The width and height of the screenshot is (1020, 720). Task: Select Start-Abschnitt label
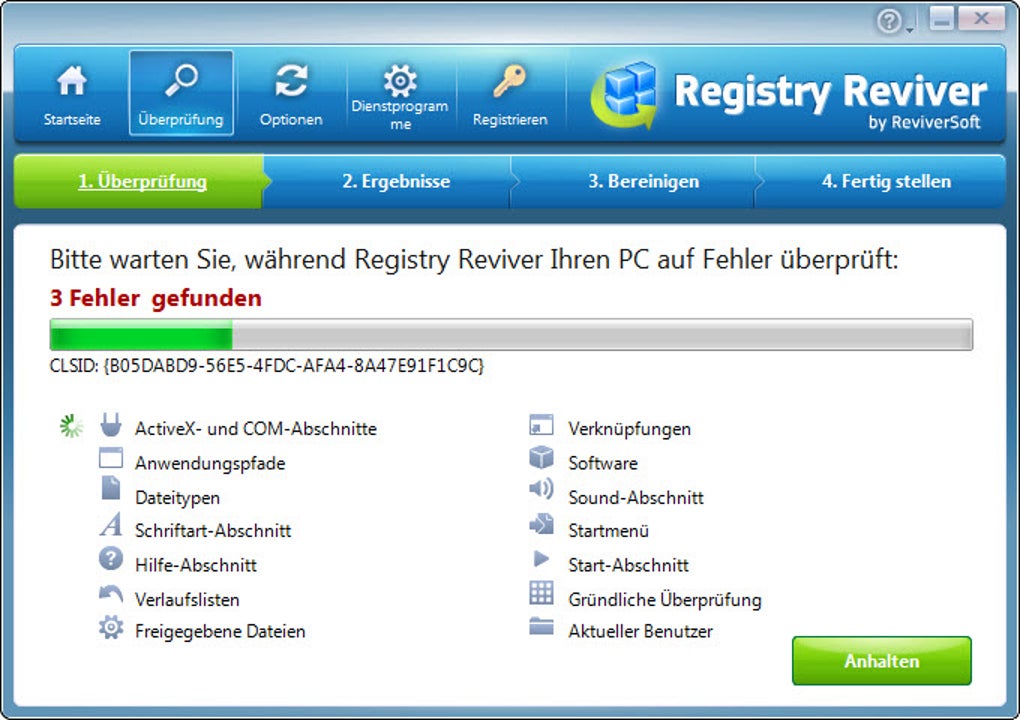pos(628,565)
